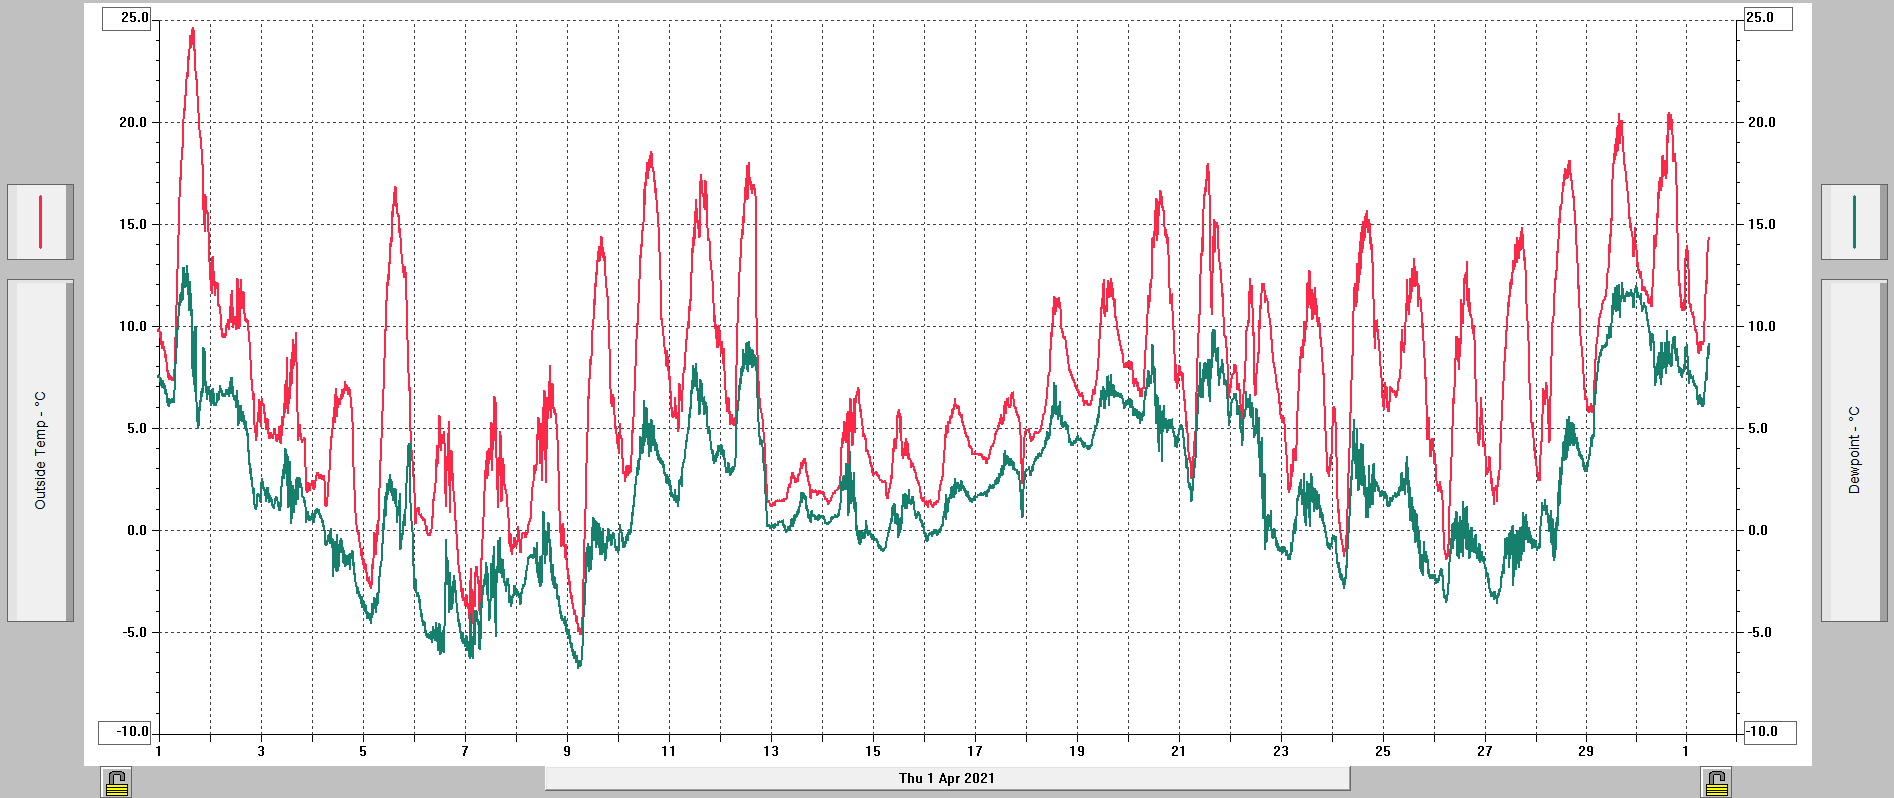Select the Thu 1 Apr 2021 date bar

(946, 778)
